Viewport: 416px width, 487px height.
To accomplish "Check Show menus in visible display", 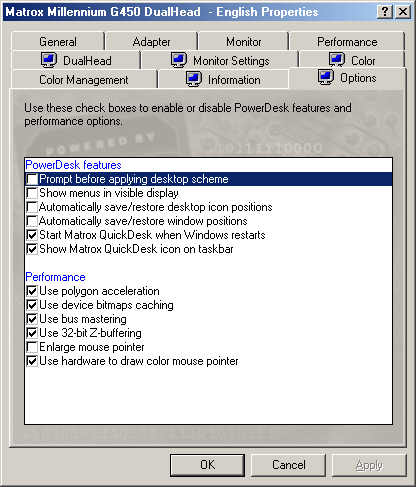I will coord(32,193).
